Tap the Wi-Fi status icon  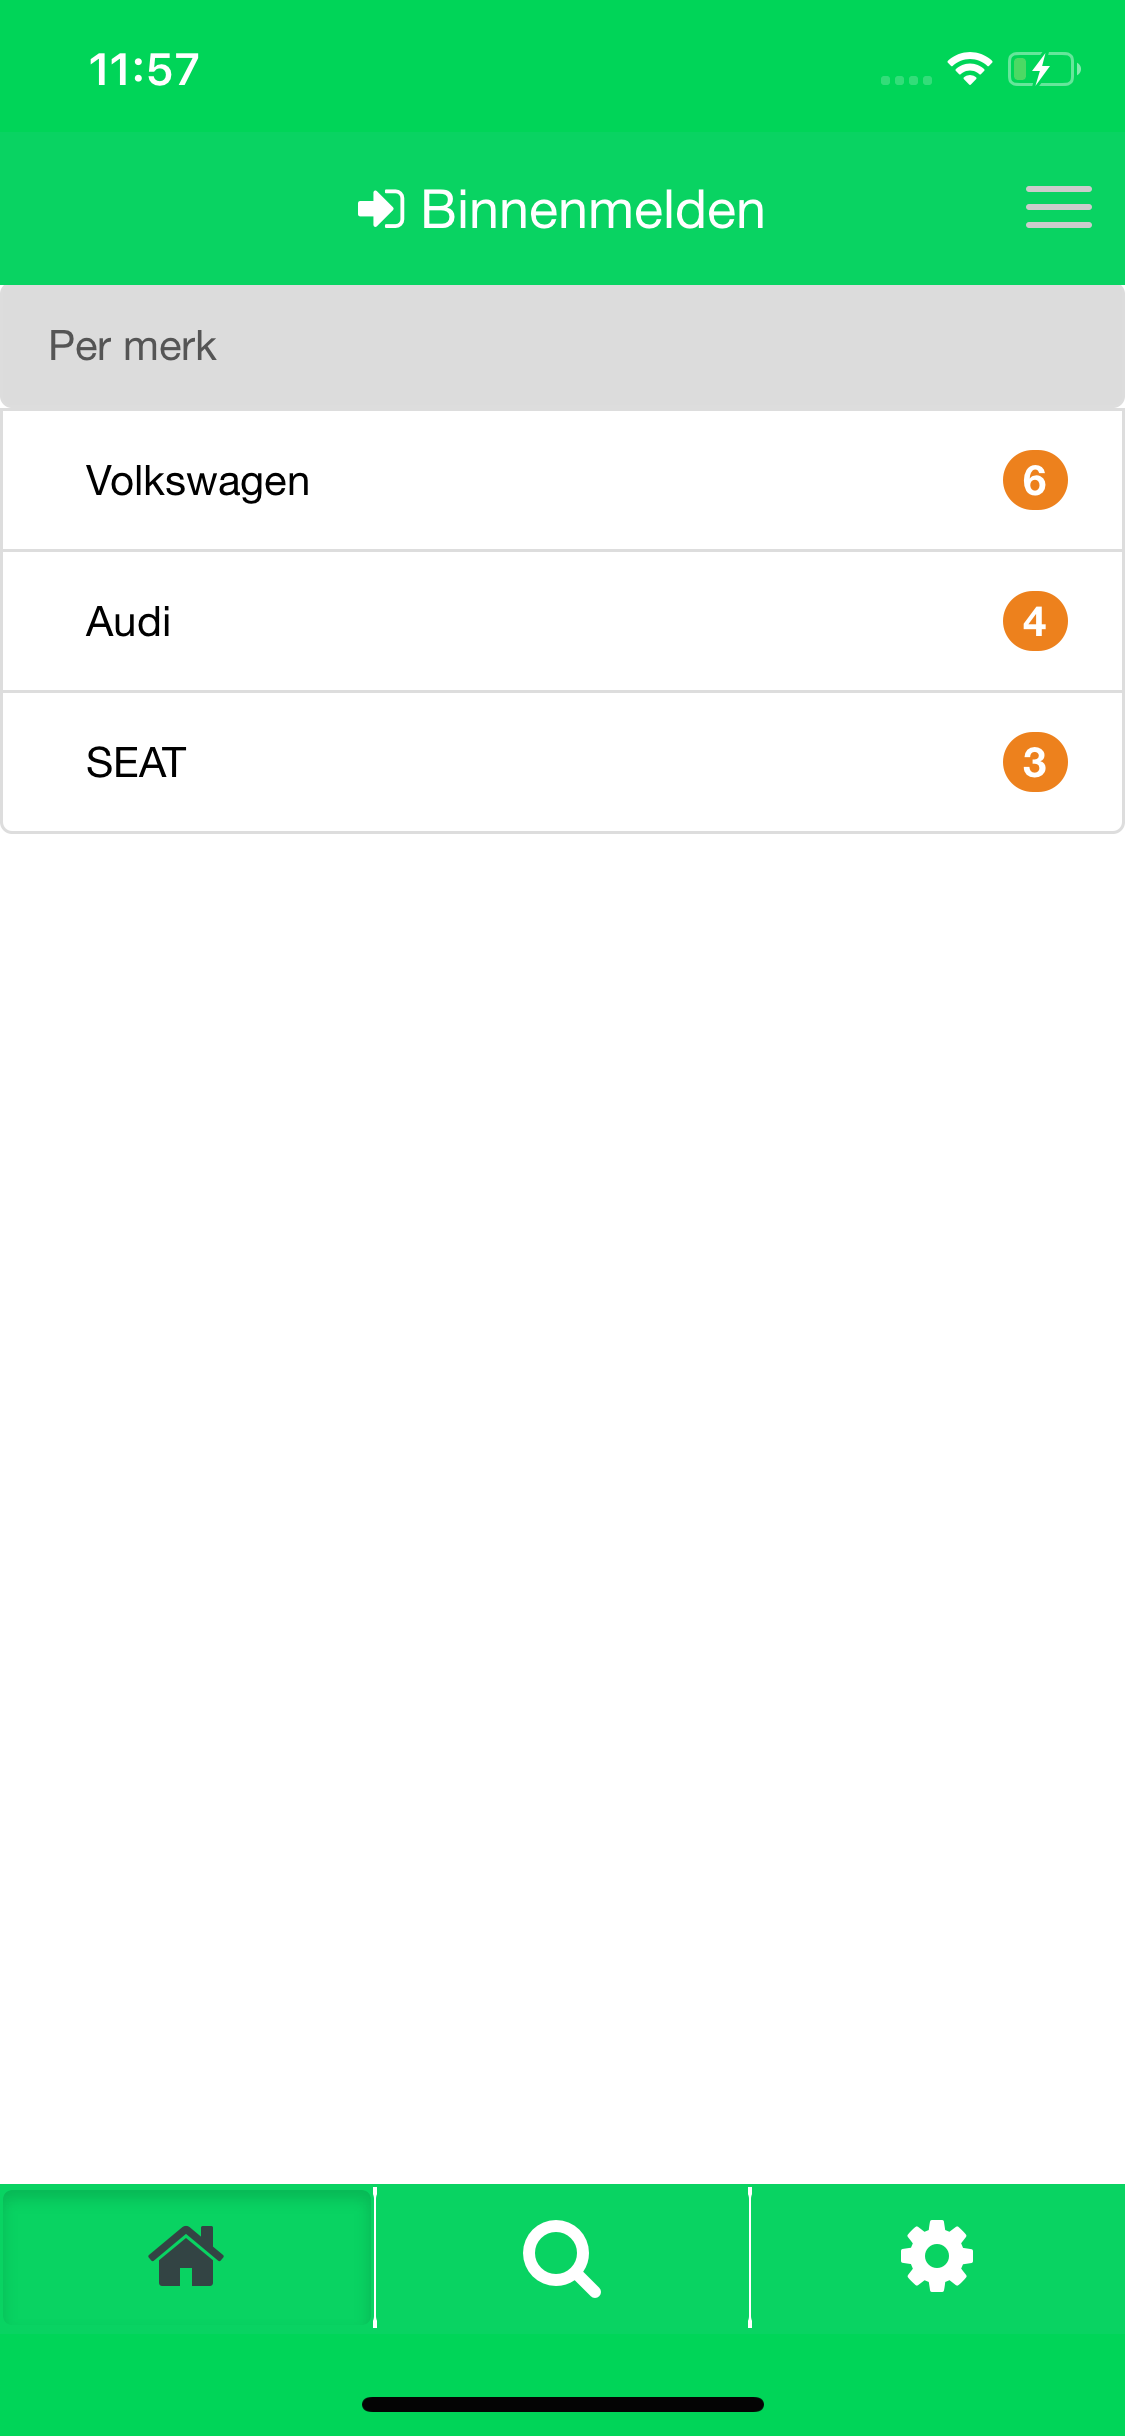[969, 69]
